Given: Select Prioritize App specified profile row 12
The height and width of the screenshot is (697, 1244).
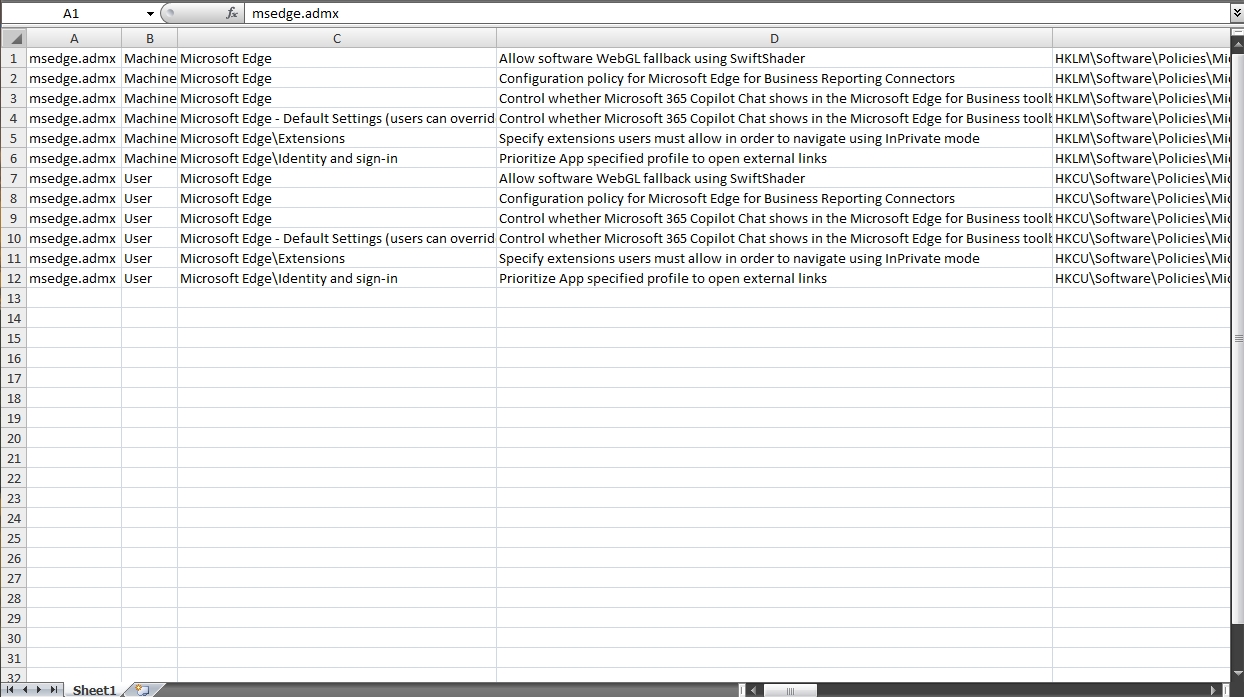Looking at the screenshot, I should (x=774, y=278).
